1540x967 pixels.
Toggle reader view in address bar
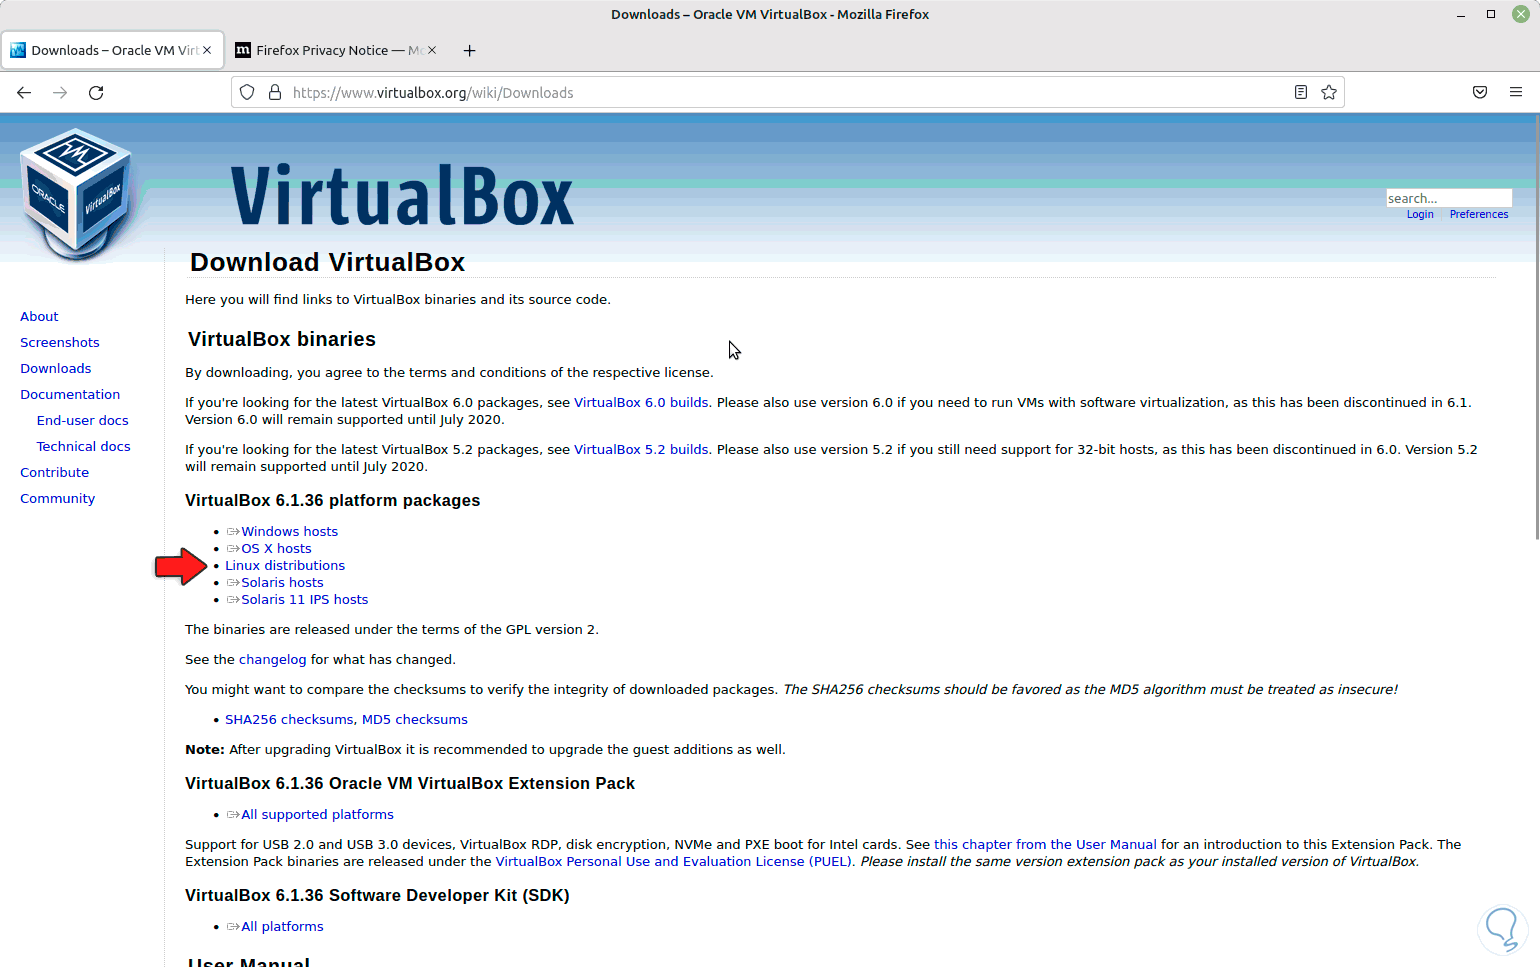1301,92
